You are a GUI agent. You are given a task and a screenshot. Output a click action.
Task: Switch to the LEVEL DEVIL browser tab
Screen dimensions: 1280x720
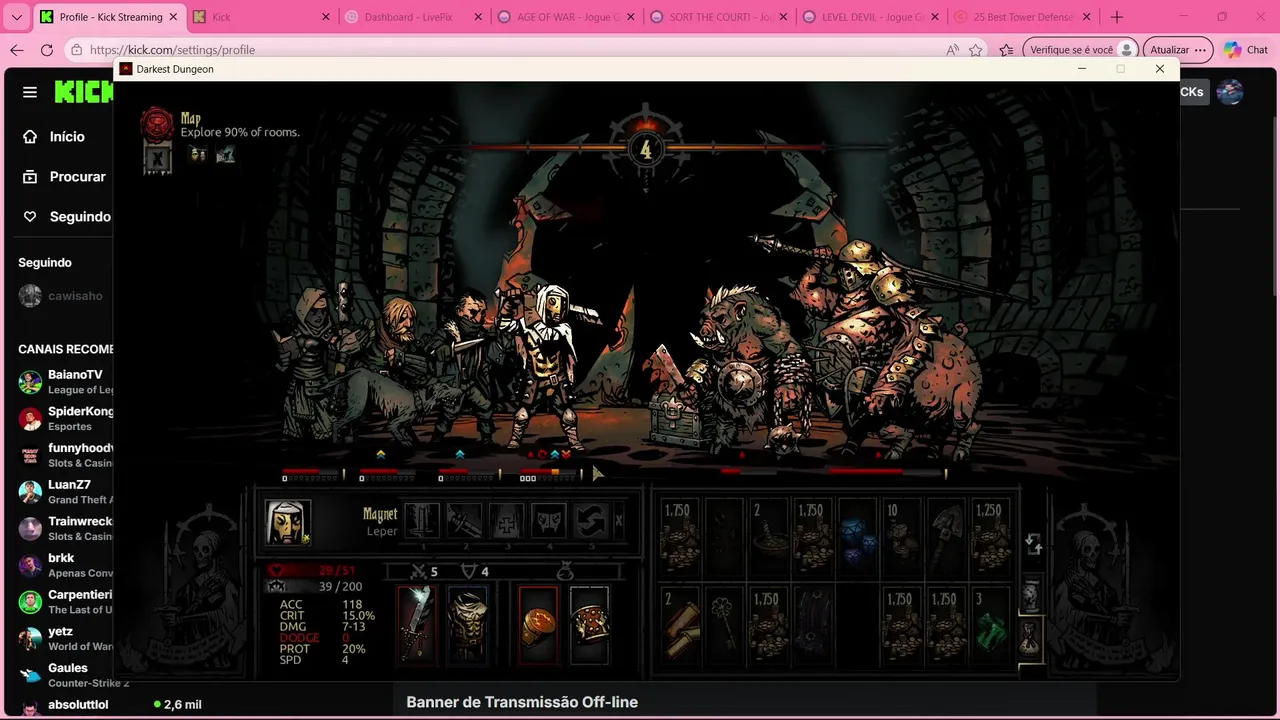871,17
